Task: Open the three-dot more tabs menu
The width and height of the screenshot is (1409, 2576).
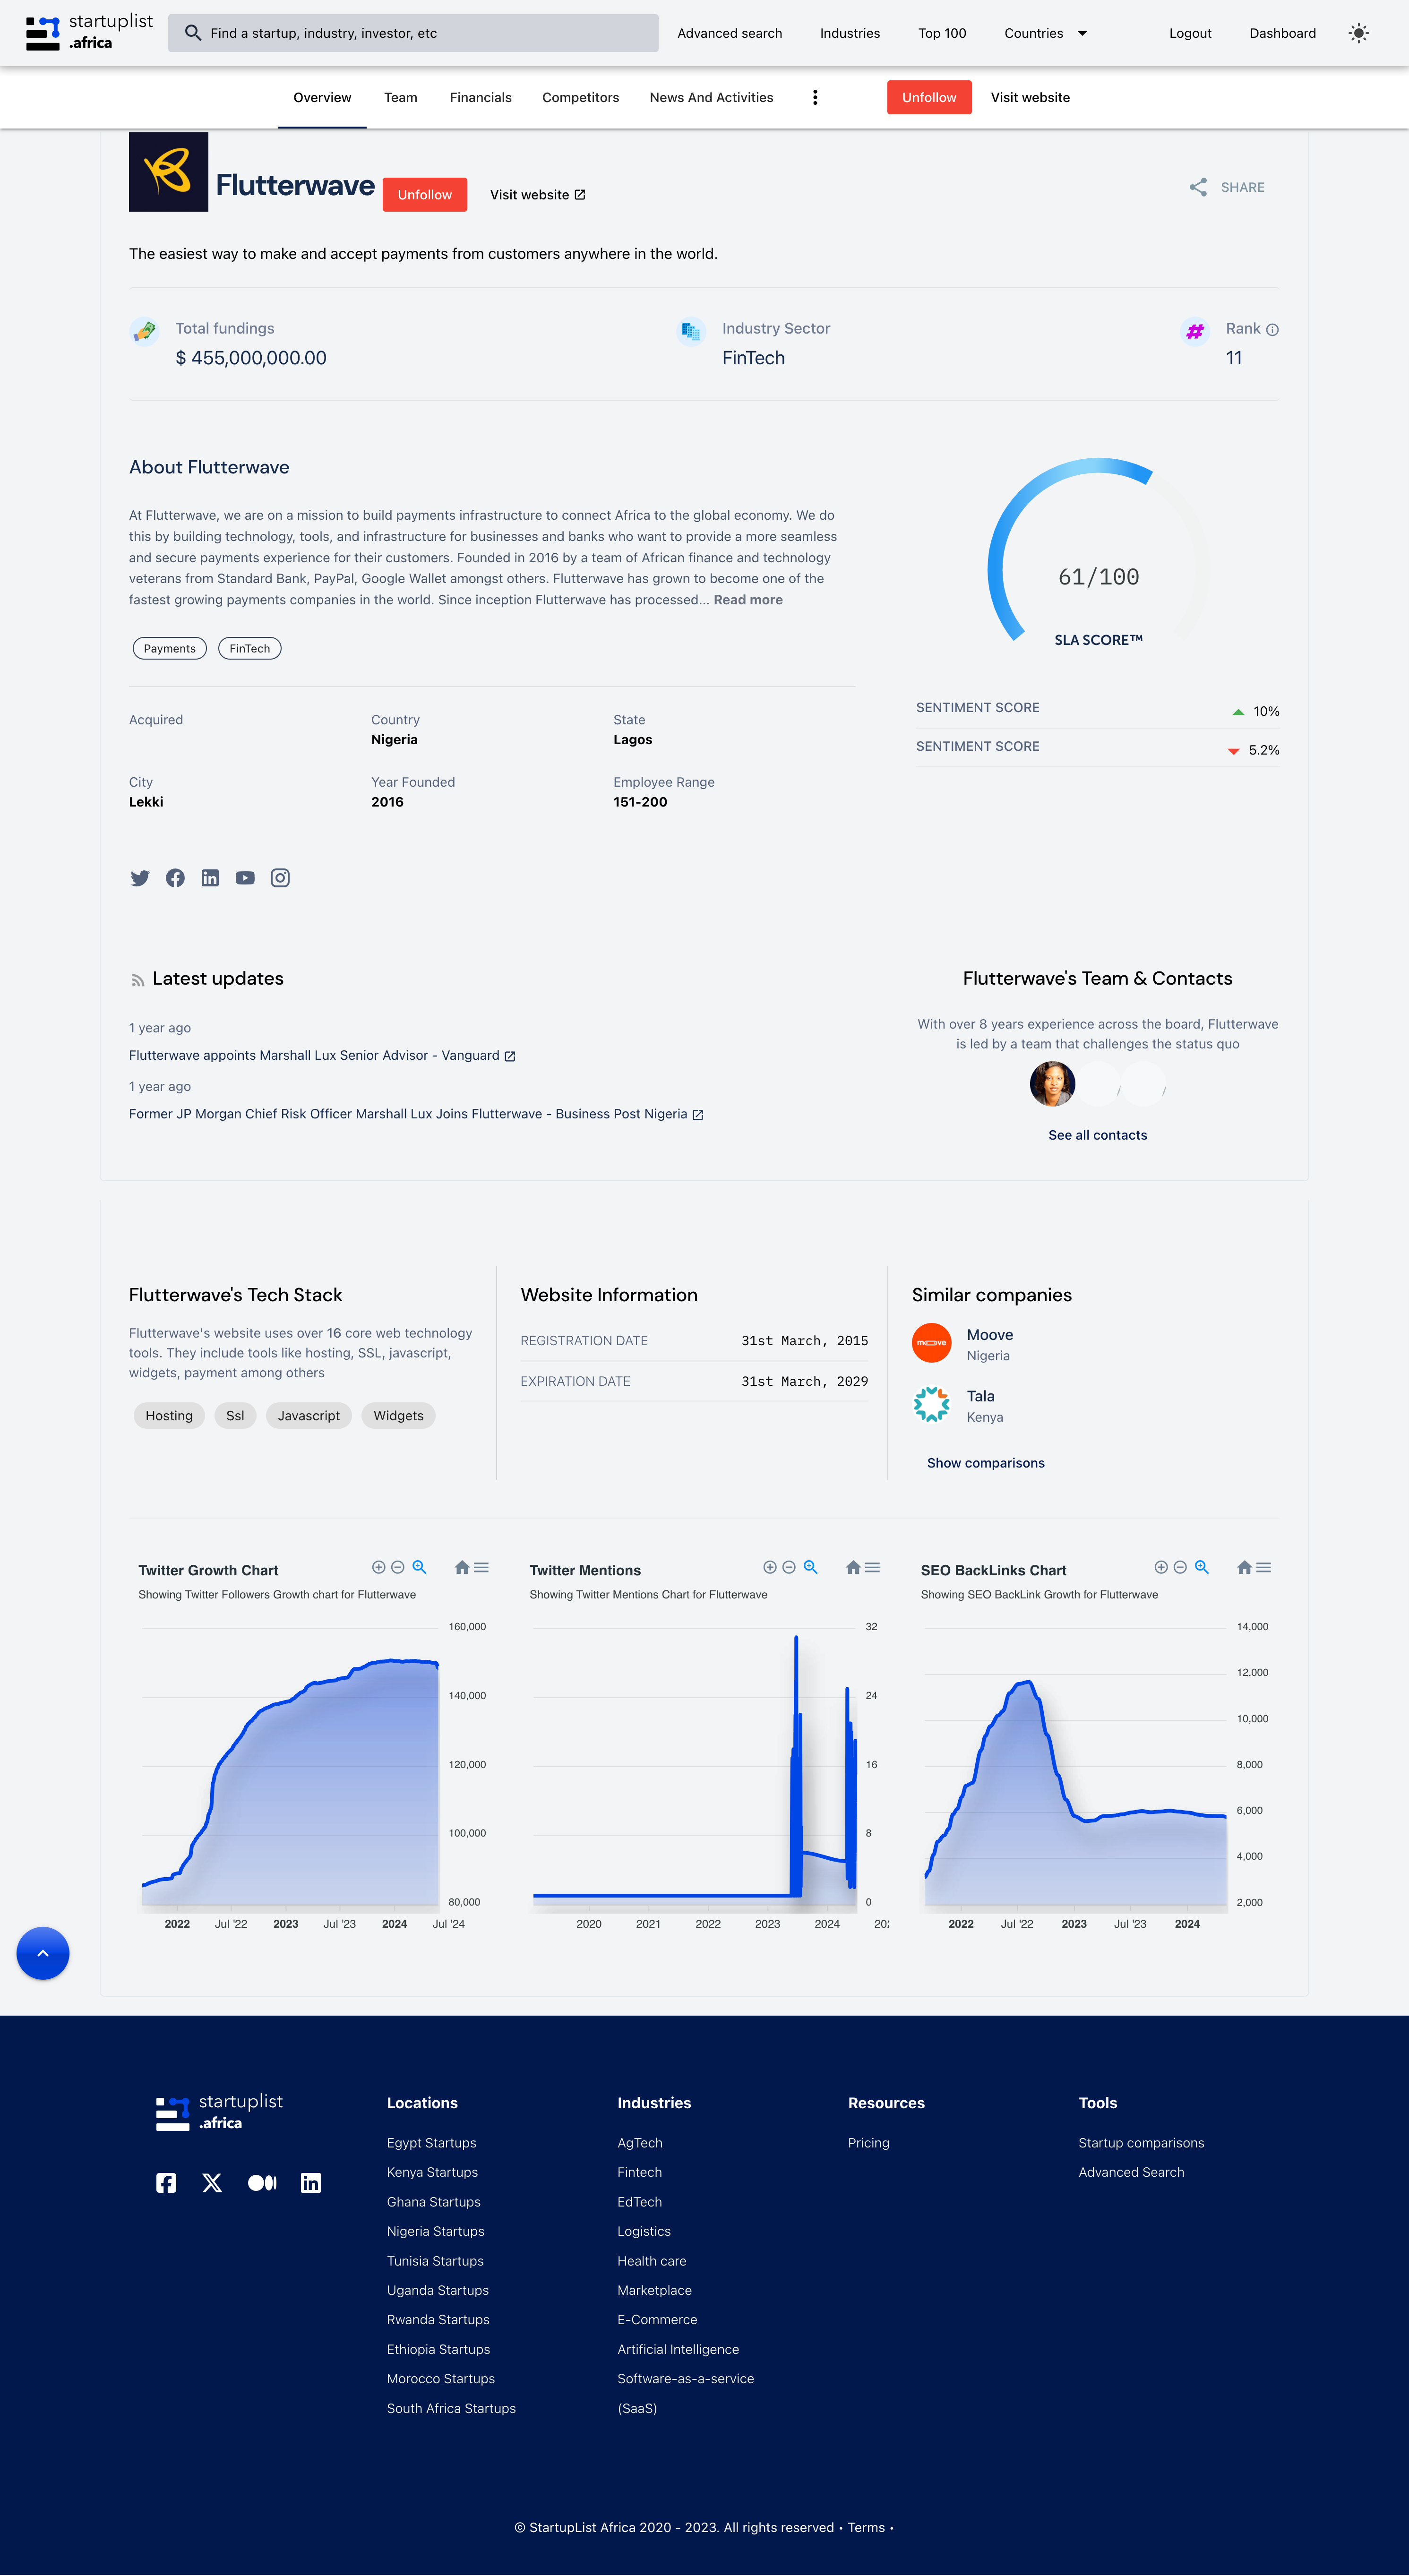Action: click(815, 97)
